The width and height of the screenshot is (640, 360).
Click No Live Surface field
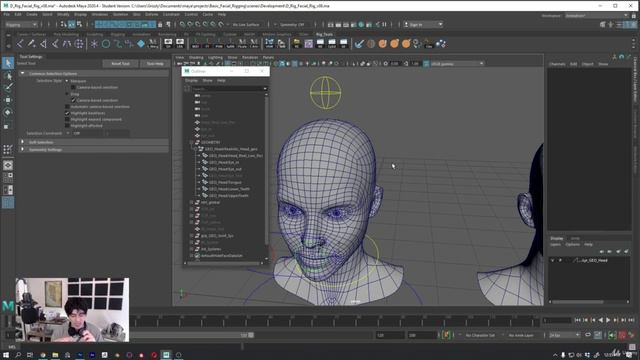tap(247, 24)
